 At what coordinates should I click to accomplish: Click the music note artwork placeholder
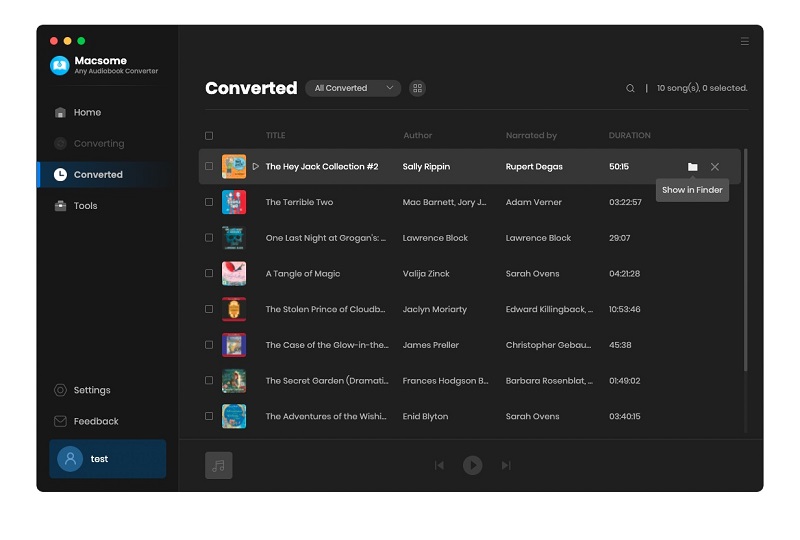[218, 465]
